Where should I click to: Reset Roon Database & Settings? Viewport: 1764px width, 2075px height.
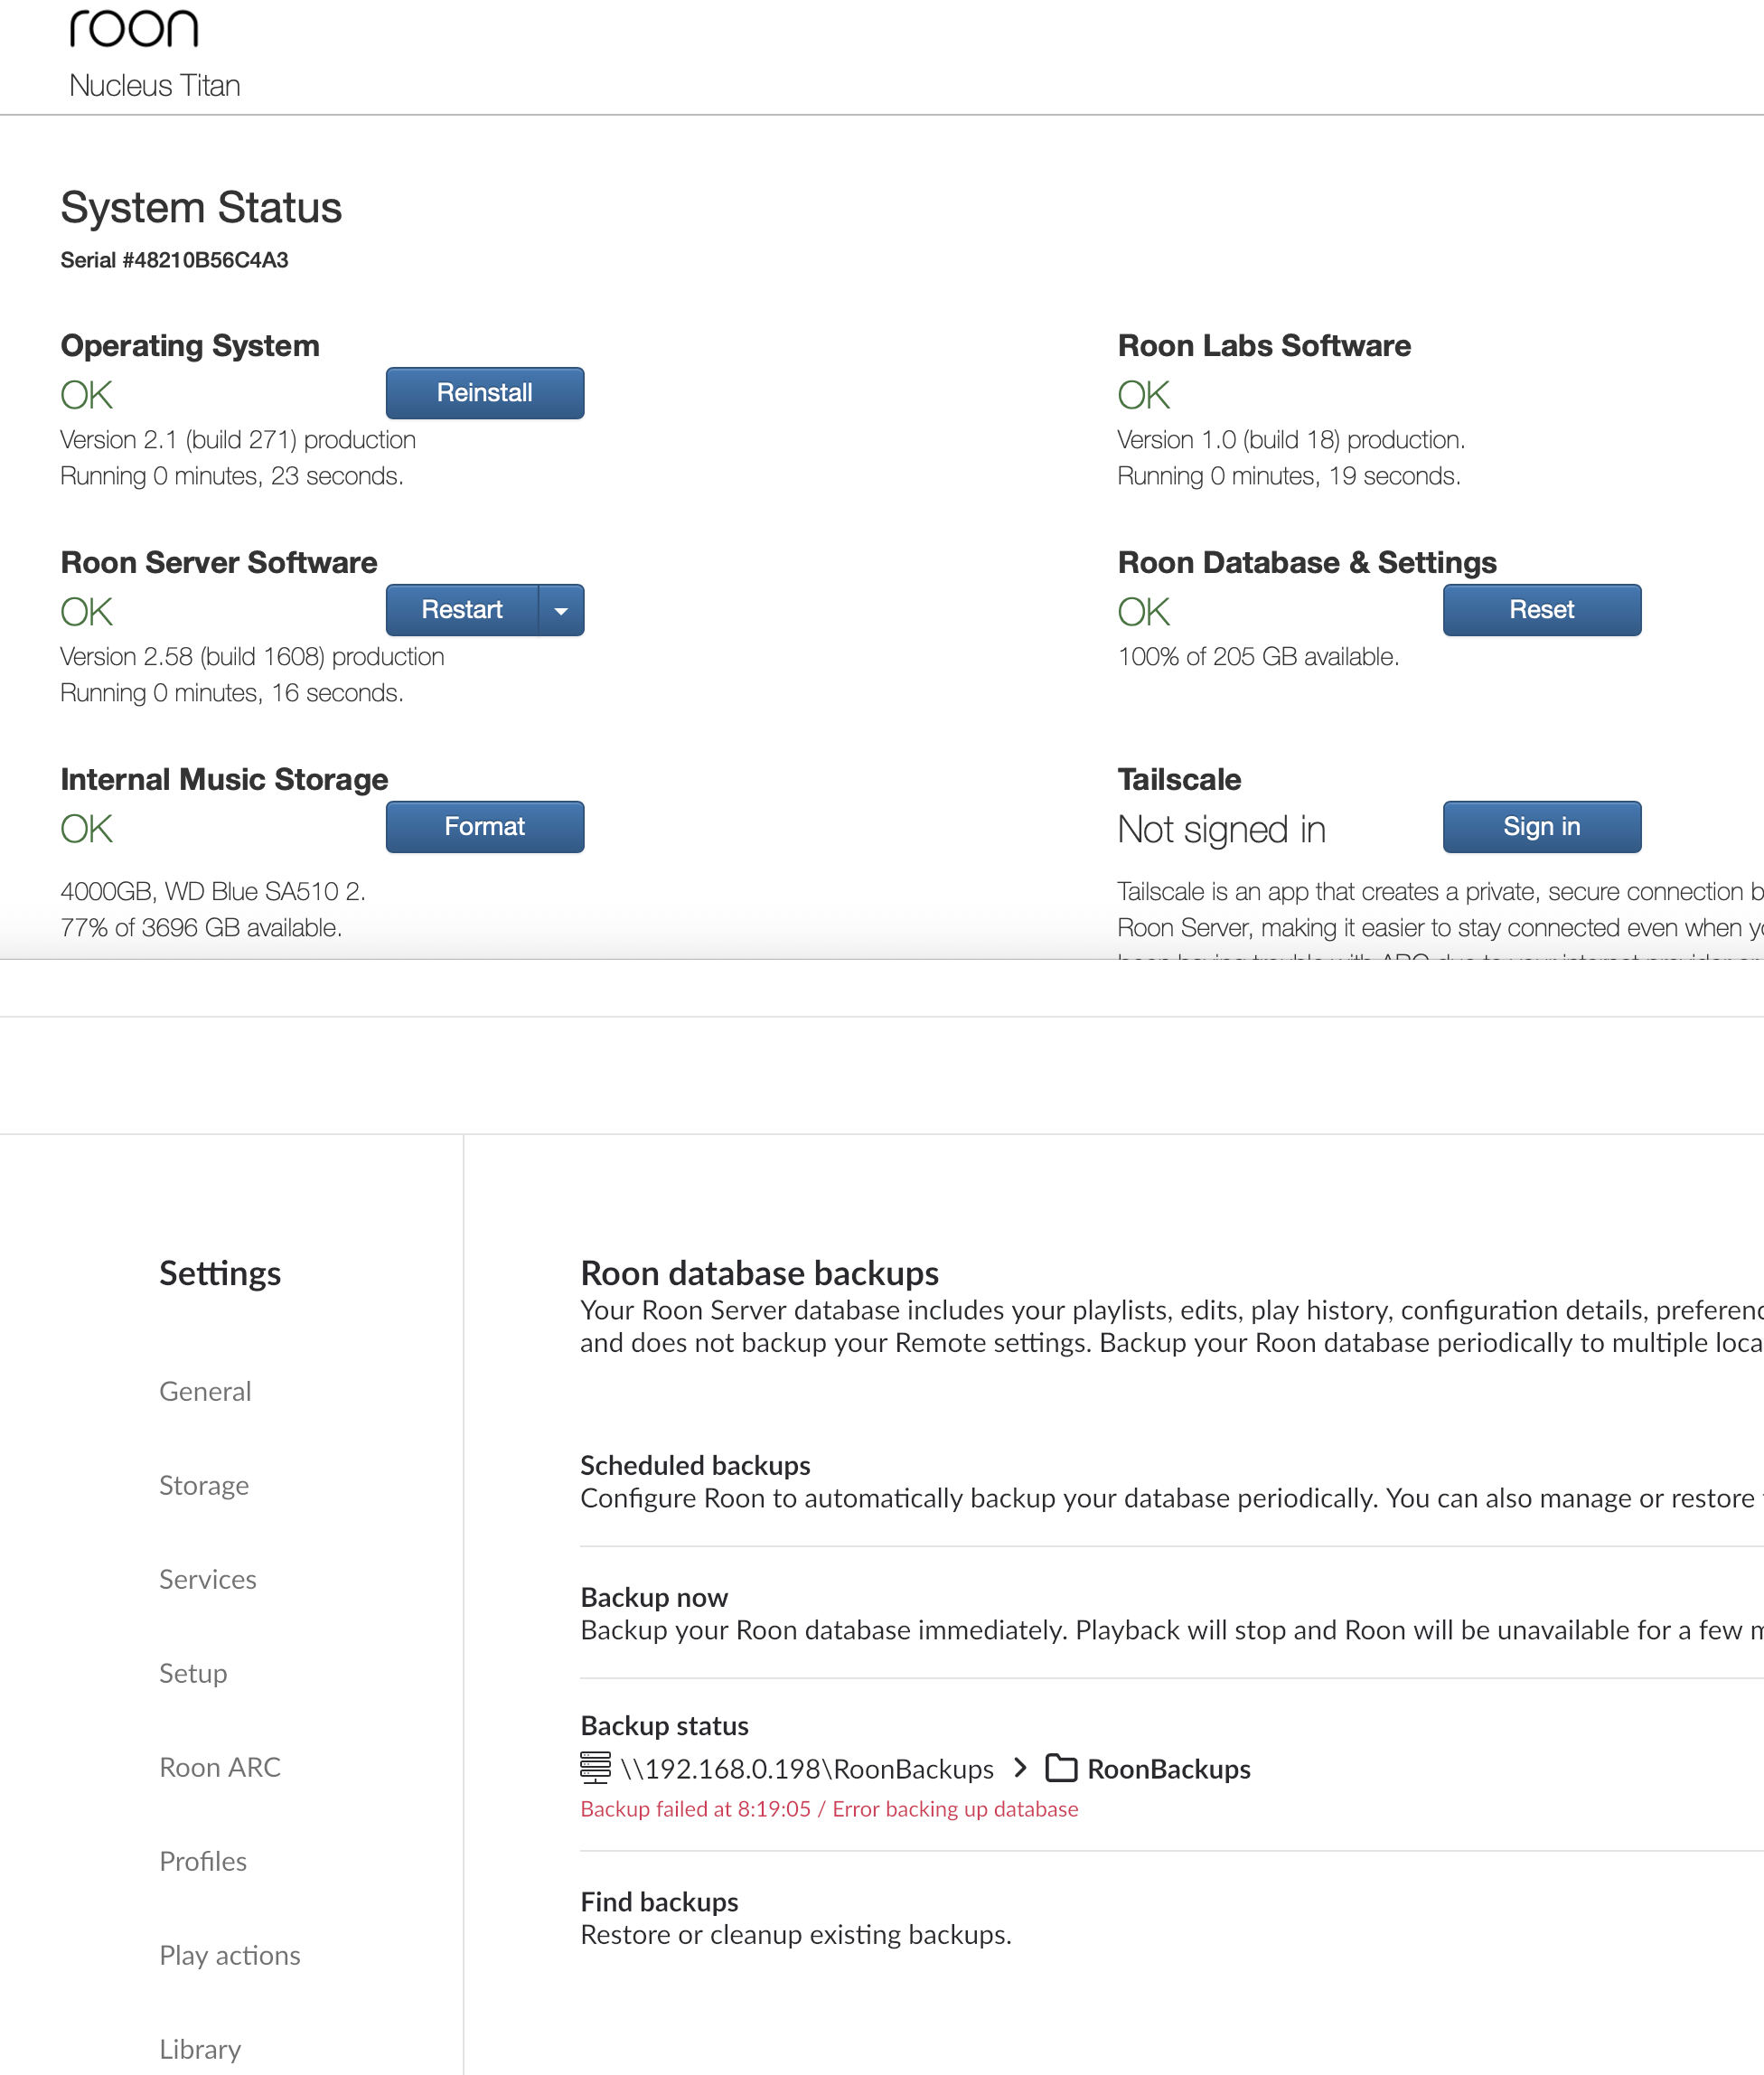[x=1540, y=610]
